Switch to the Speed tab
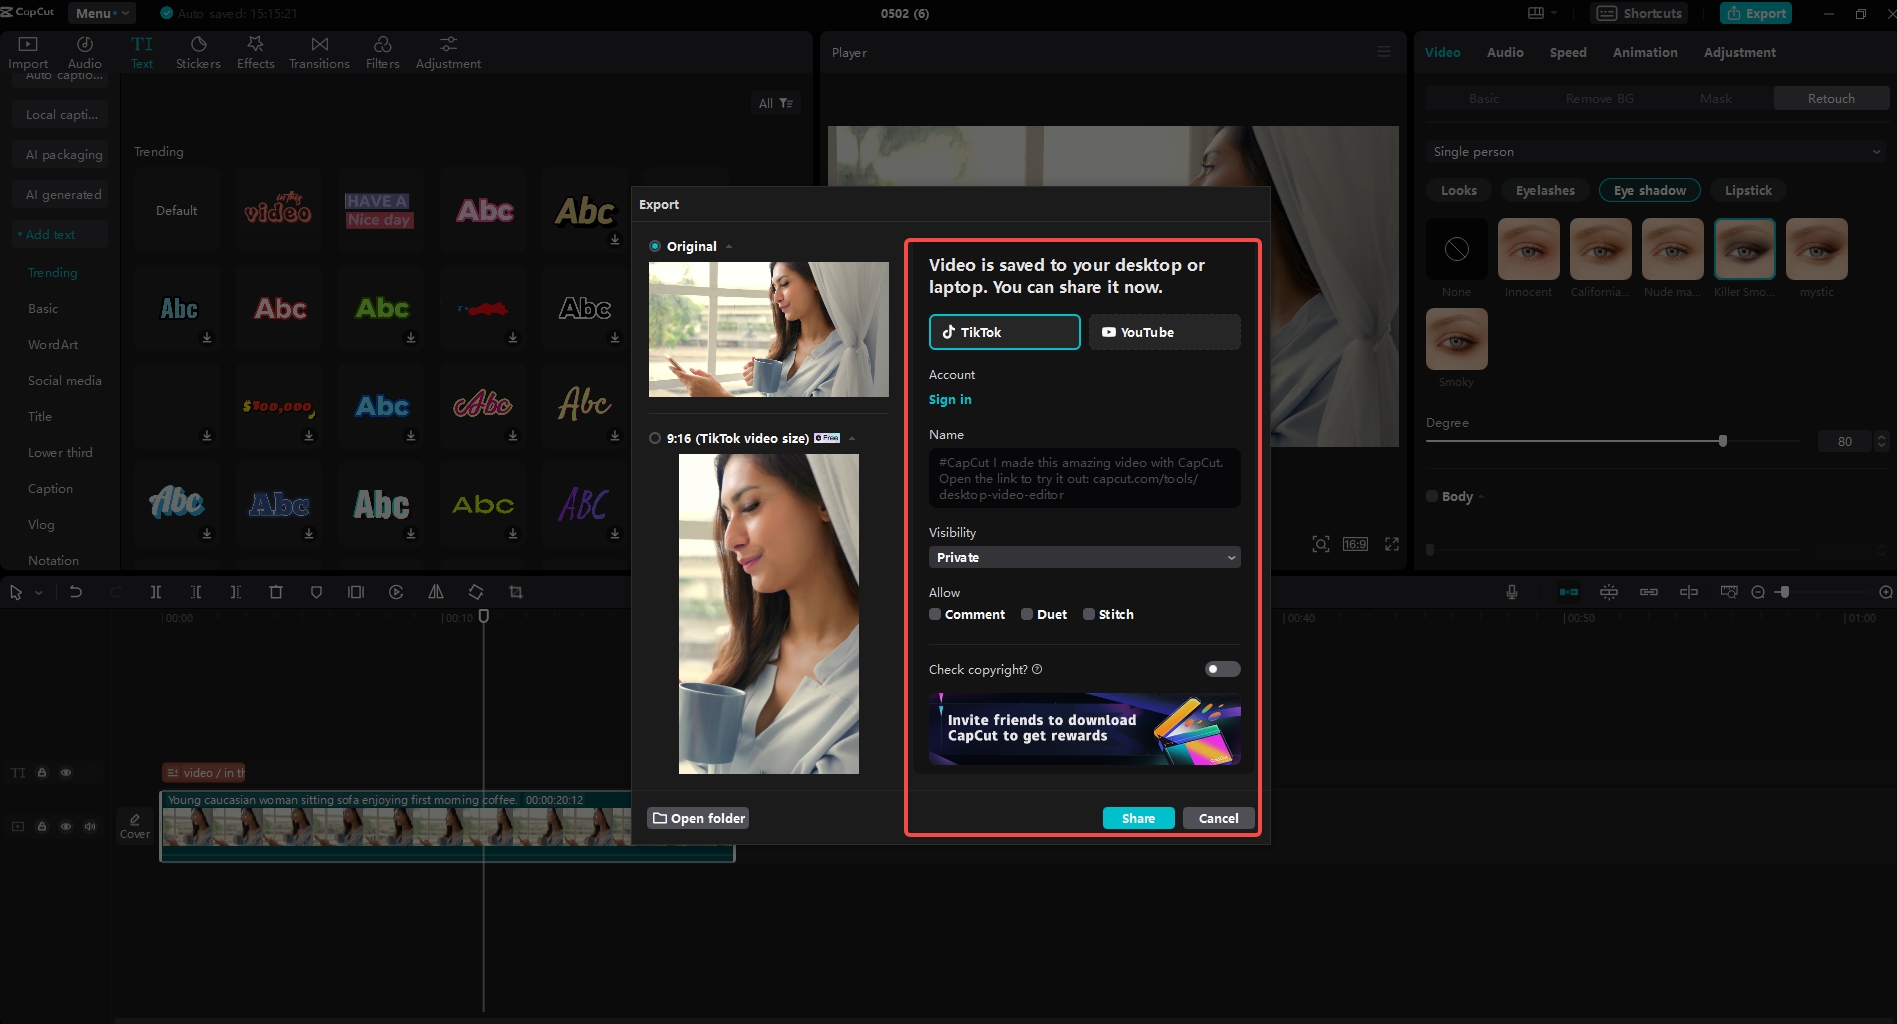This screenshot has width=1897, height=1024. click(1567, 52)
